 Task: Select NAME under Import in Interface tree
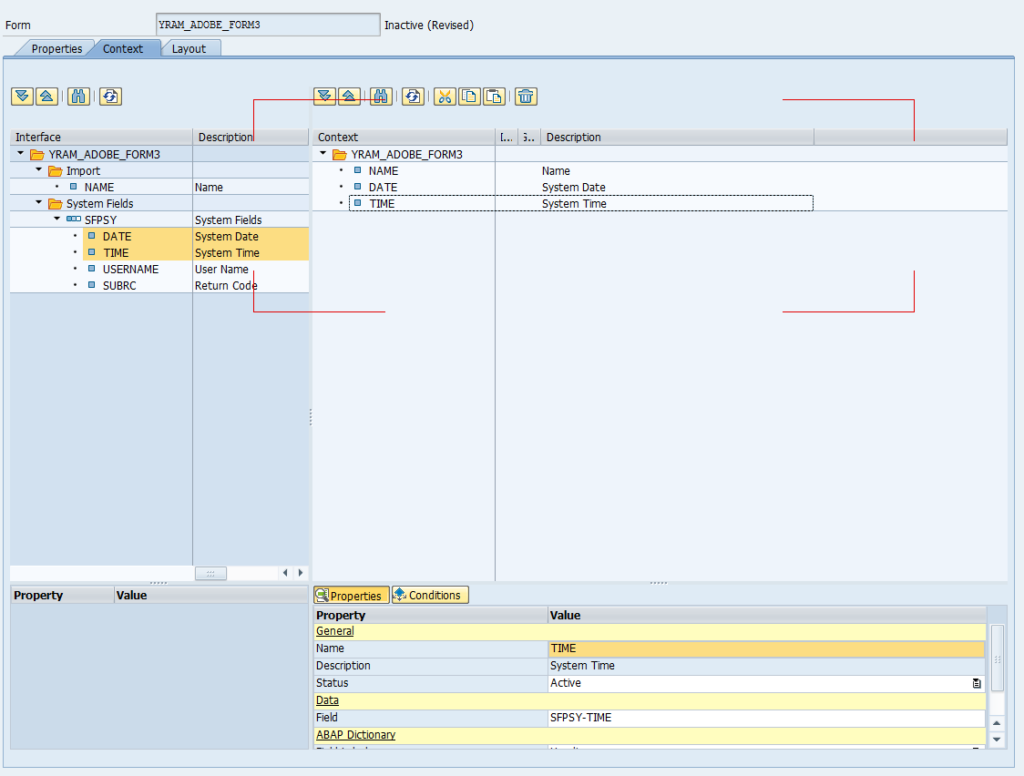pos(99,187)
